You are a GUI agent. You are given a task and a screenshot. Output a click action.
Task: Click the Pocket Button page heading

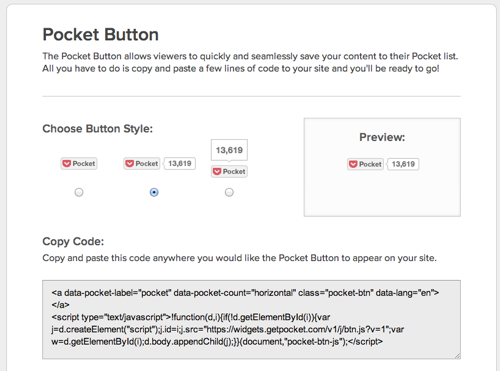(x=100, y=35)
